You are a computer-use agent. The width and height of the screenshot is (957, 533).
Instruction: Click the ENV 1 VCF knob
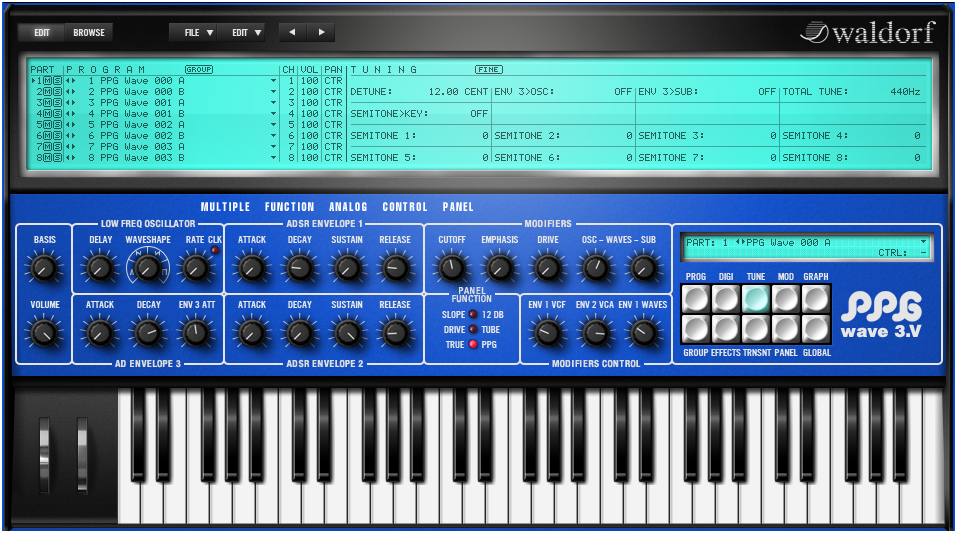tap(547, 333)
